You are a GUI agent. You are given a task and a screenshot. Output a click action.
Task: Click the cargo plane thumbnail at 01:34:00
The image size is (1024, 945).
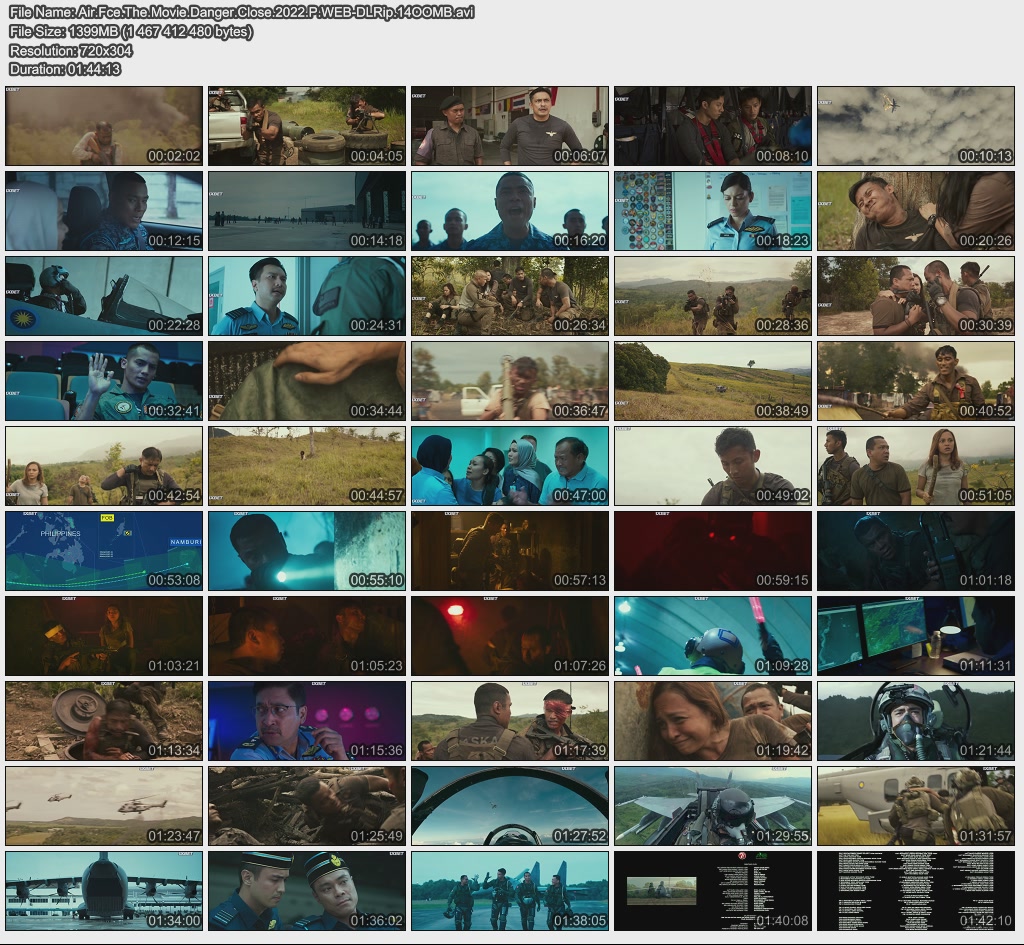pos(104,891)
